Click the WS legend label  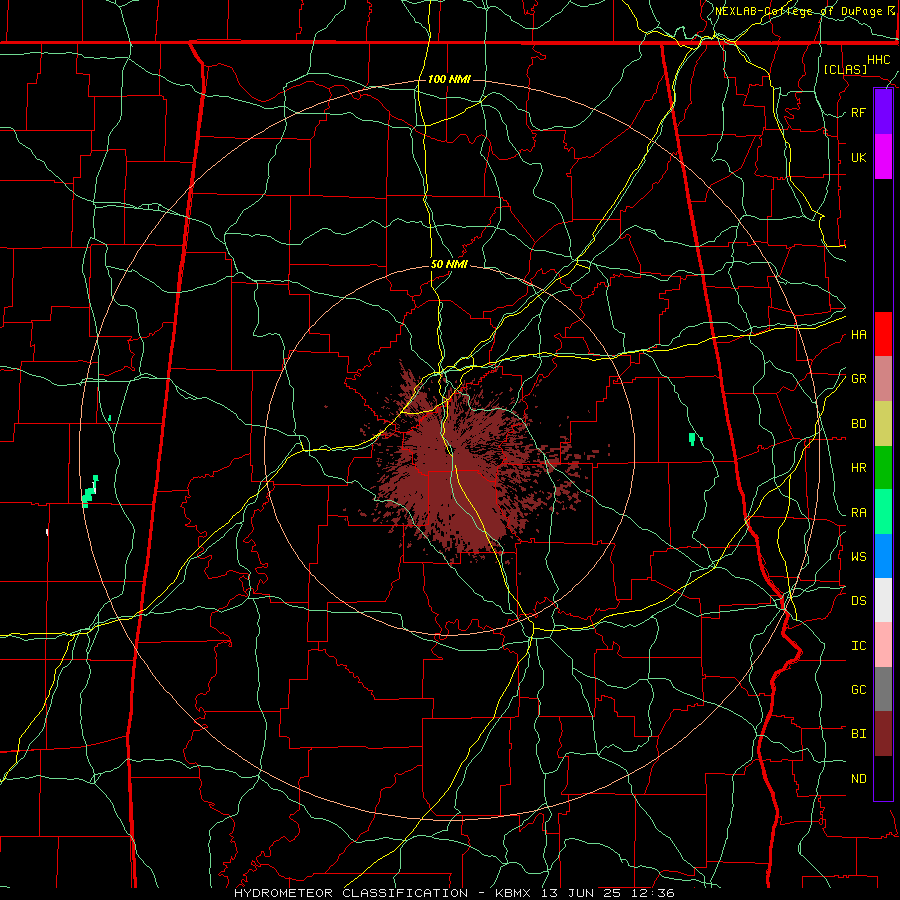point(858,556)
